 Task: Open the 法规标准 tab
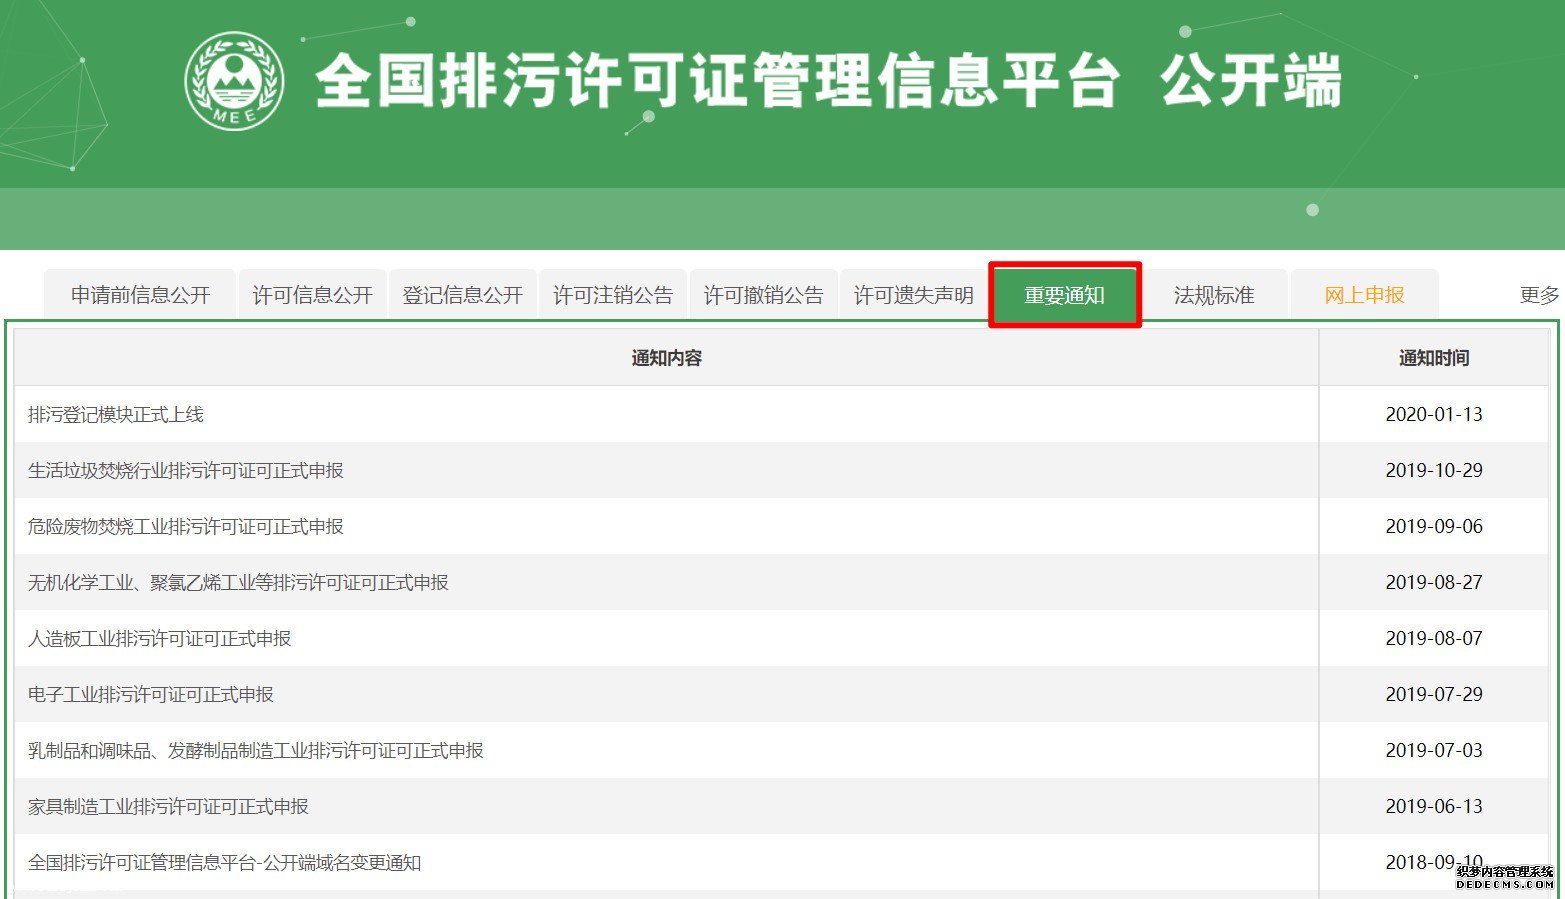1214,295
